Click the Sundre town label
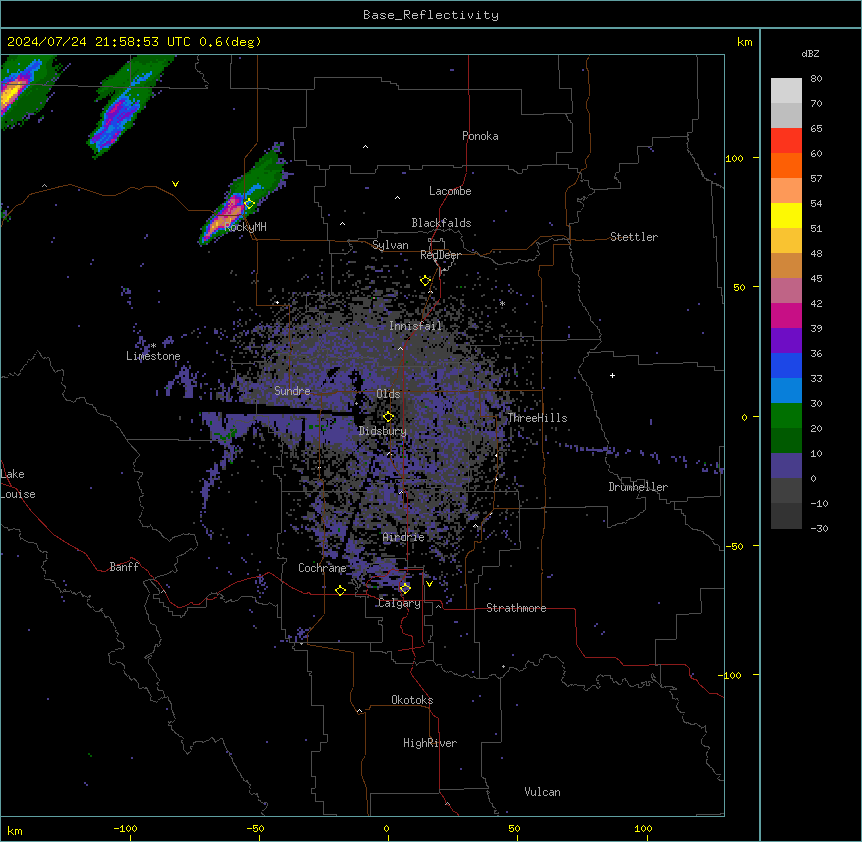The image size is (862, 842). coord(292,391)
